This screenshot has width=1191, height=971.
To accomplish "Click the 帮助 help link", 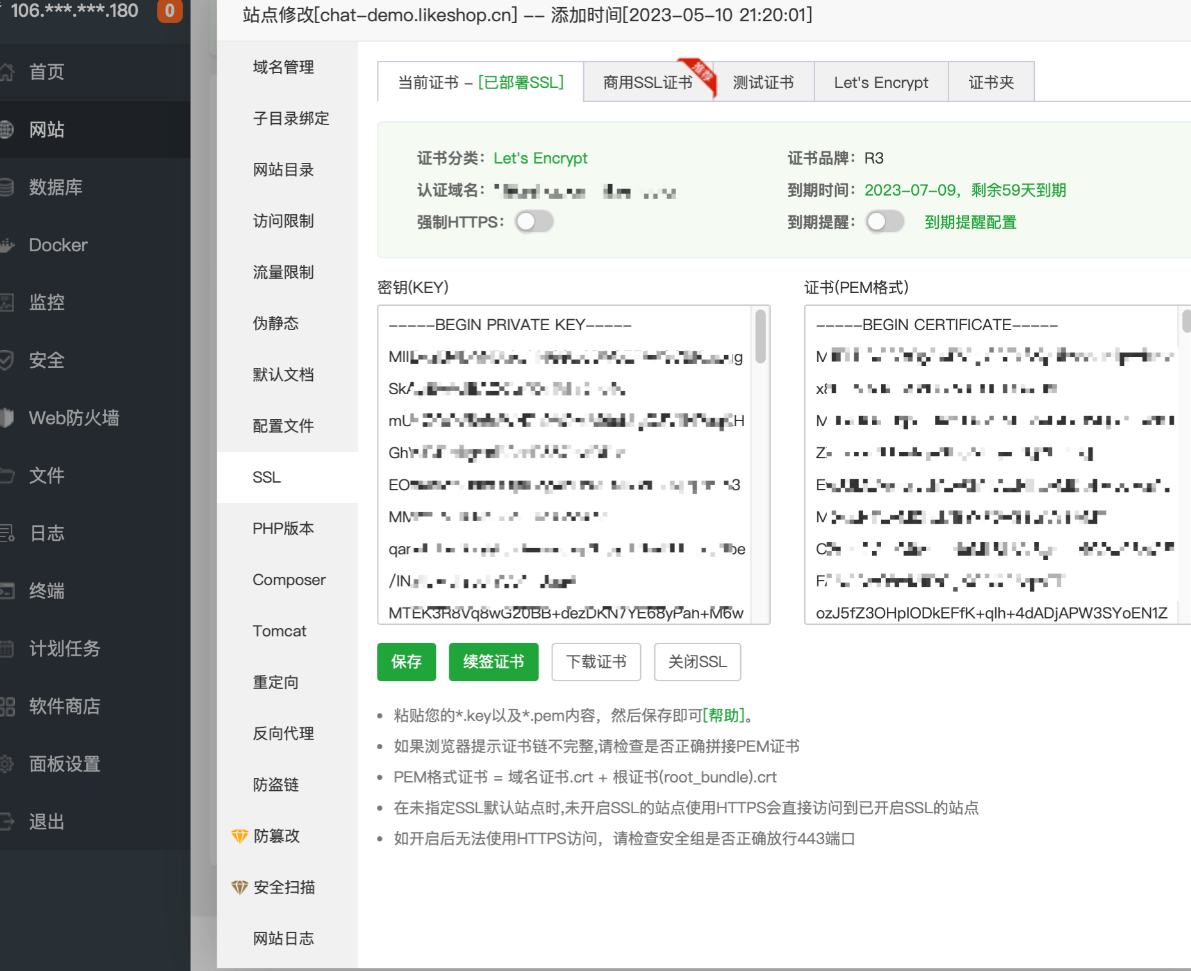I will [x=725, y=716].
